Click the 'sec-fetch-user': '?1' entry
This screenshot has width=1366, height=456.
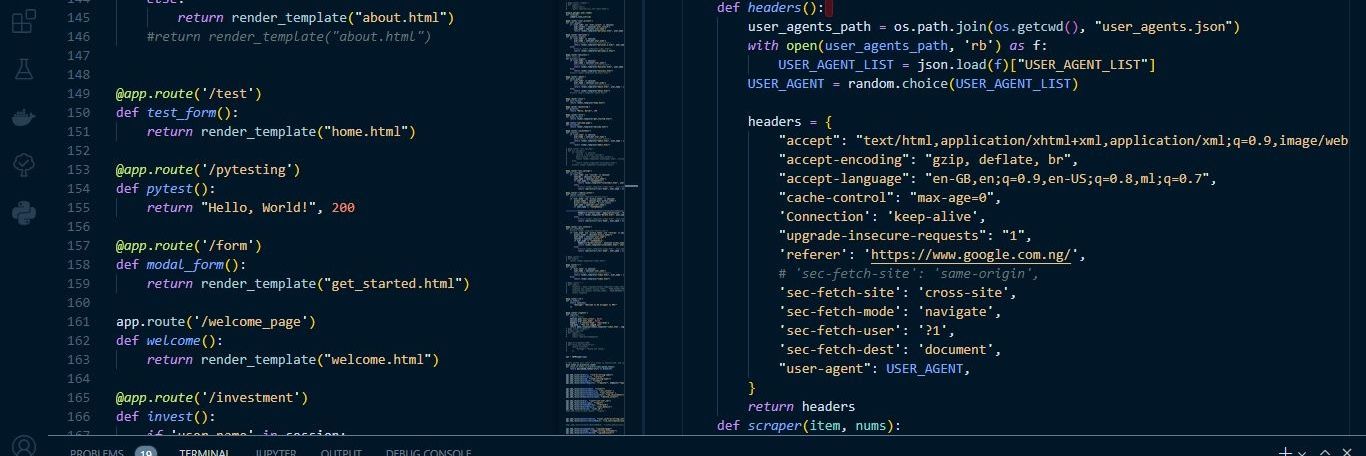tap(871, 330)
